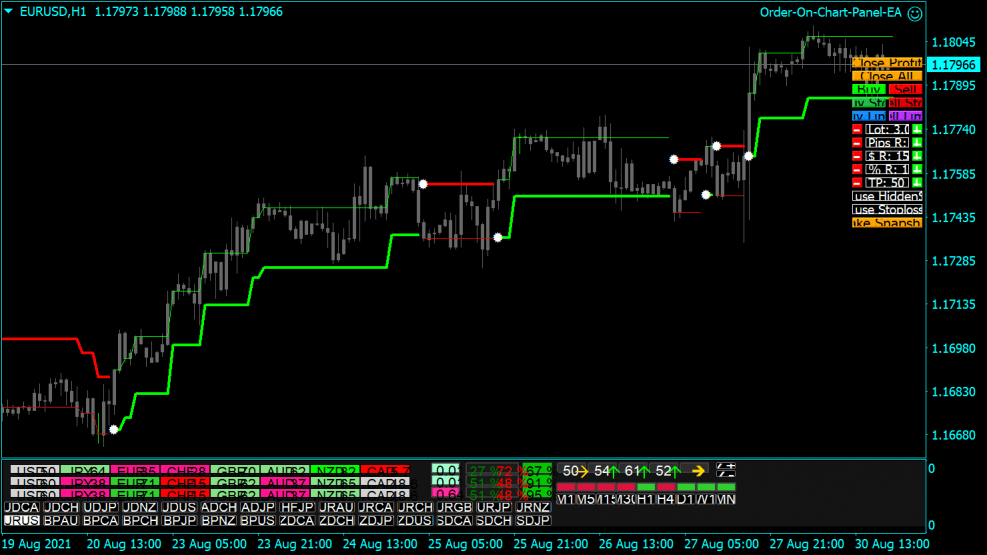Viewport: 987px width, 555px height.
Task: Toggle the use Stoploss option
Action: pyautogui.click(x=887, y=210)
